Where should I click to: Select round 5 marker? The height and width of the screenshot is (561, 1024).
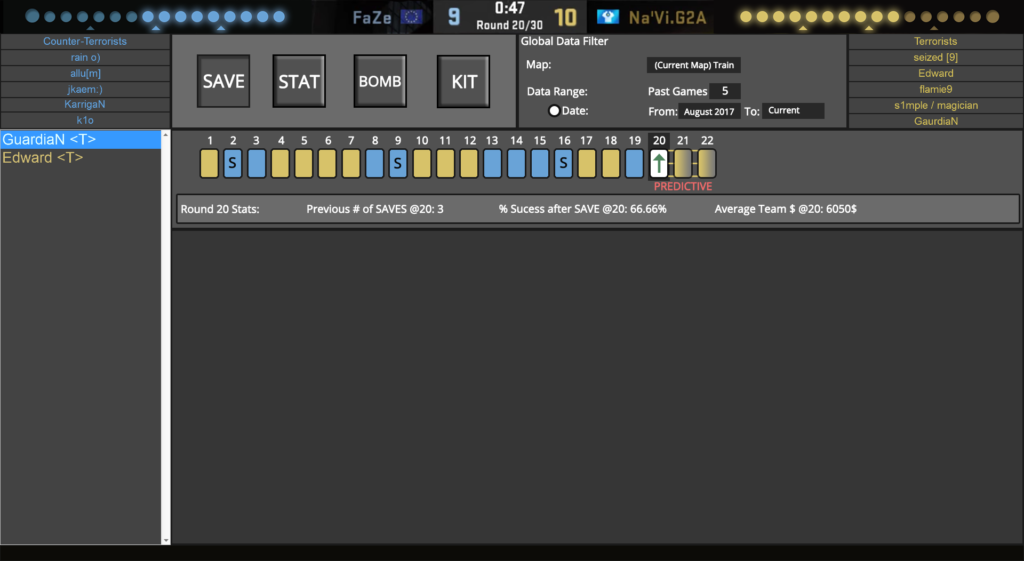[x=304, y=163]
